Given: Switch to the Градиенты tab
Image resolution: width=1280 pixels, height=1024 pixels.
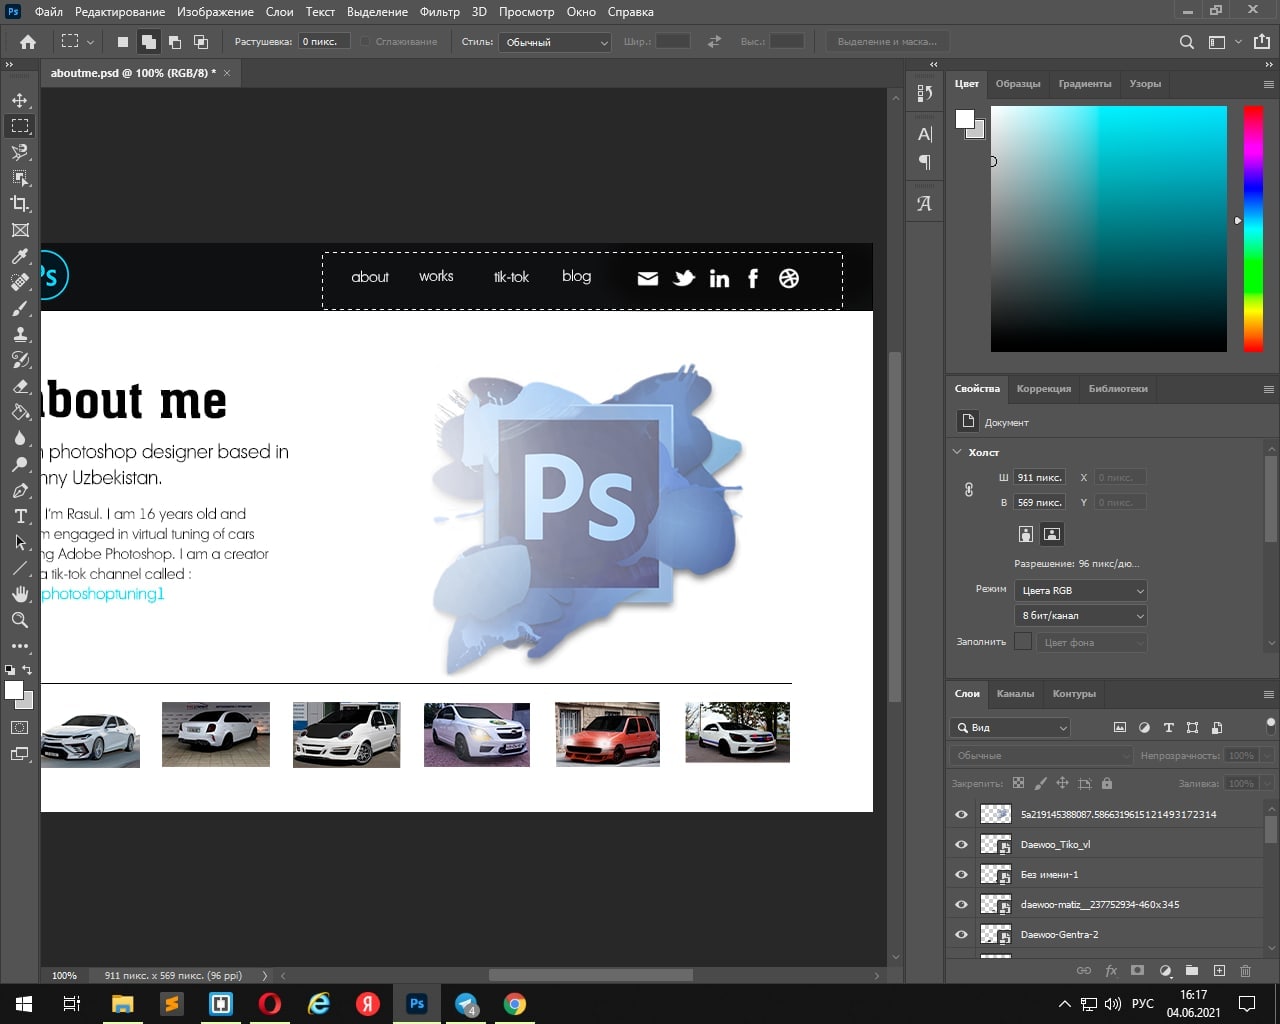Looking at the screenshot, I should (1085, 84).
